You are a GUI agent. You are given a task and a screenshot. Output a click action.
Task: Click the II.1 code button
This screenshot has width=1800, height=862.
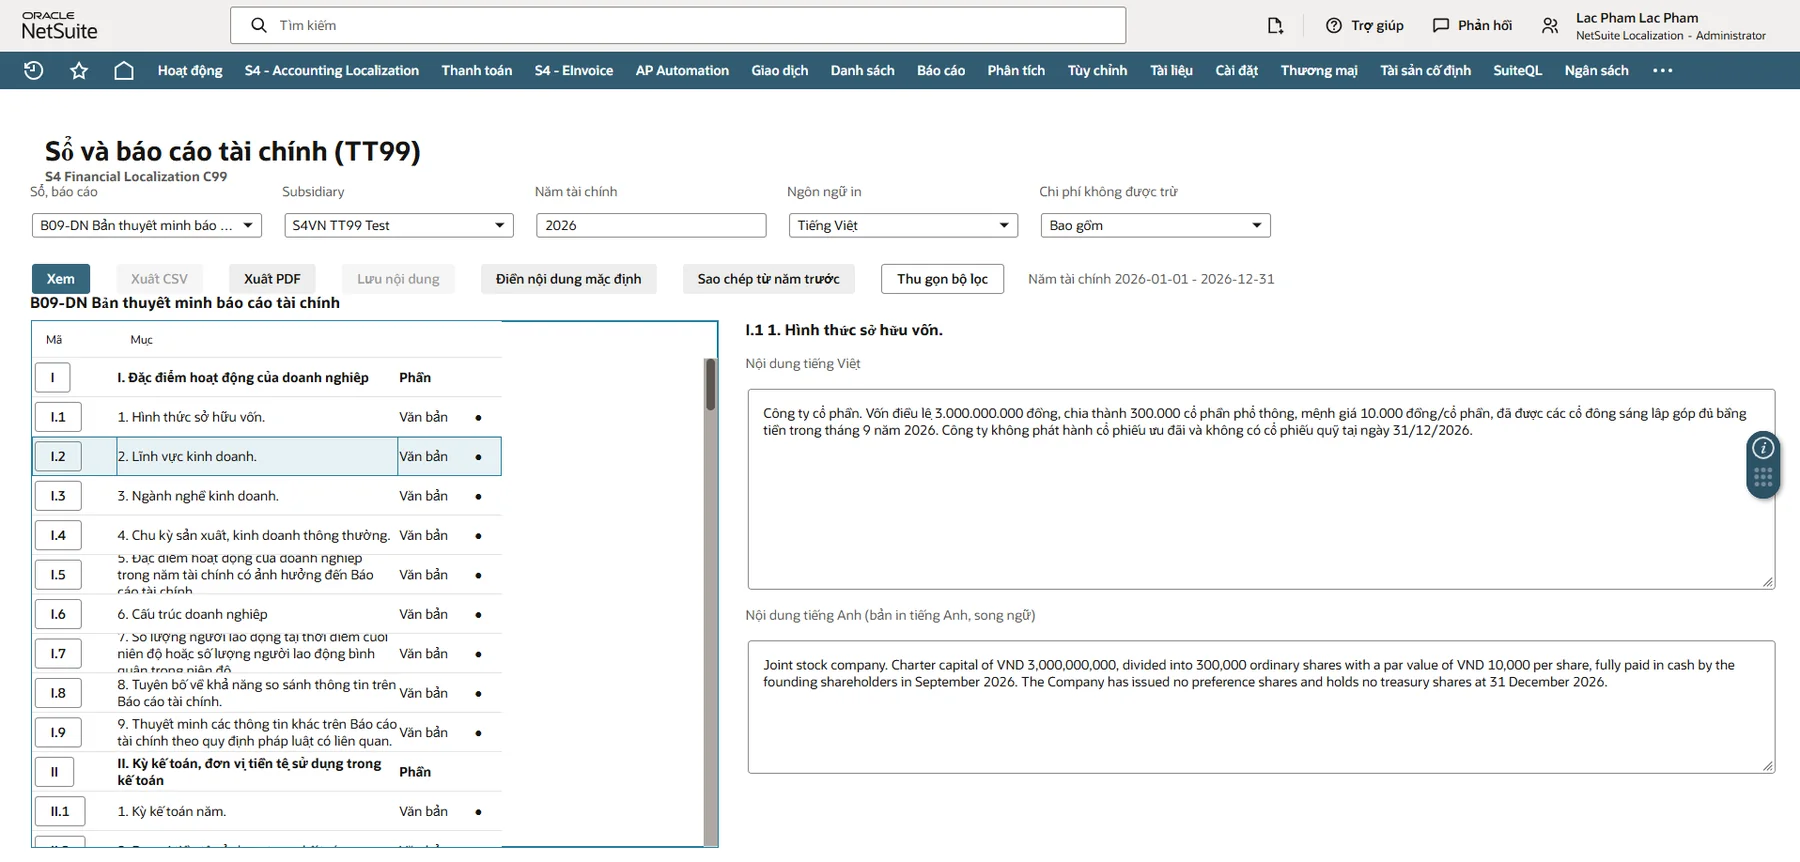(60, 811)
